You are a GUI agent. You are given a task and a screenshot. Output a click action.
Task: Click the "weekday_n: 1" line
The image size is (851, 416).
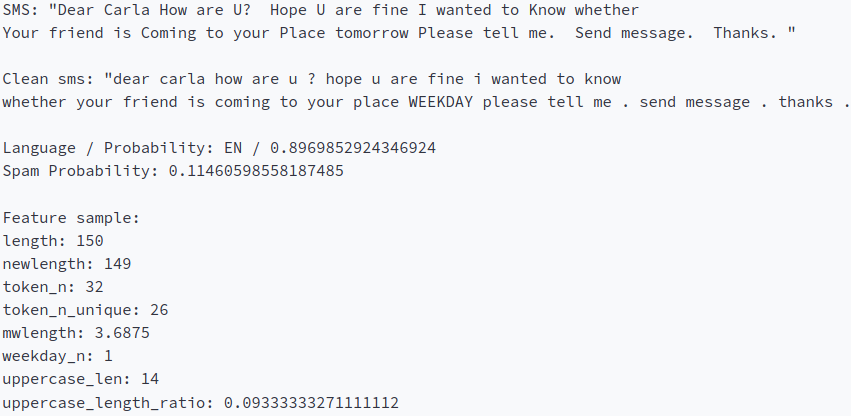point(58,356)
